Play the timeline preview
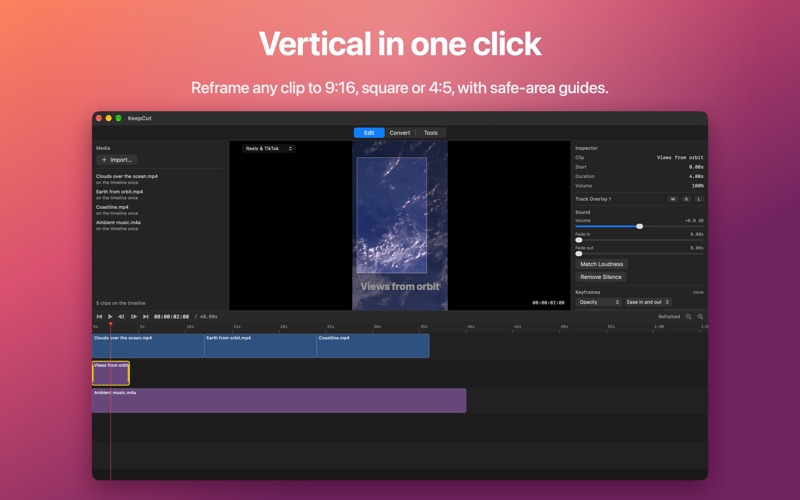800x500 pixels. pyautogui.click(x=110, y=317)
